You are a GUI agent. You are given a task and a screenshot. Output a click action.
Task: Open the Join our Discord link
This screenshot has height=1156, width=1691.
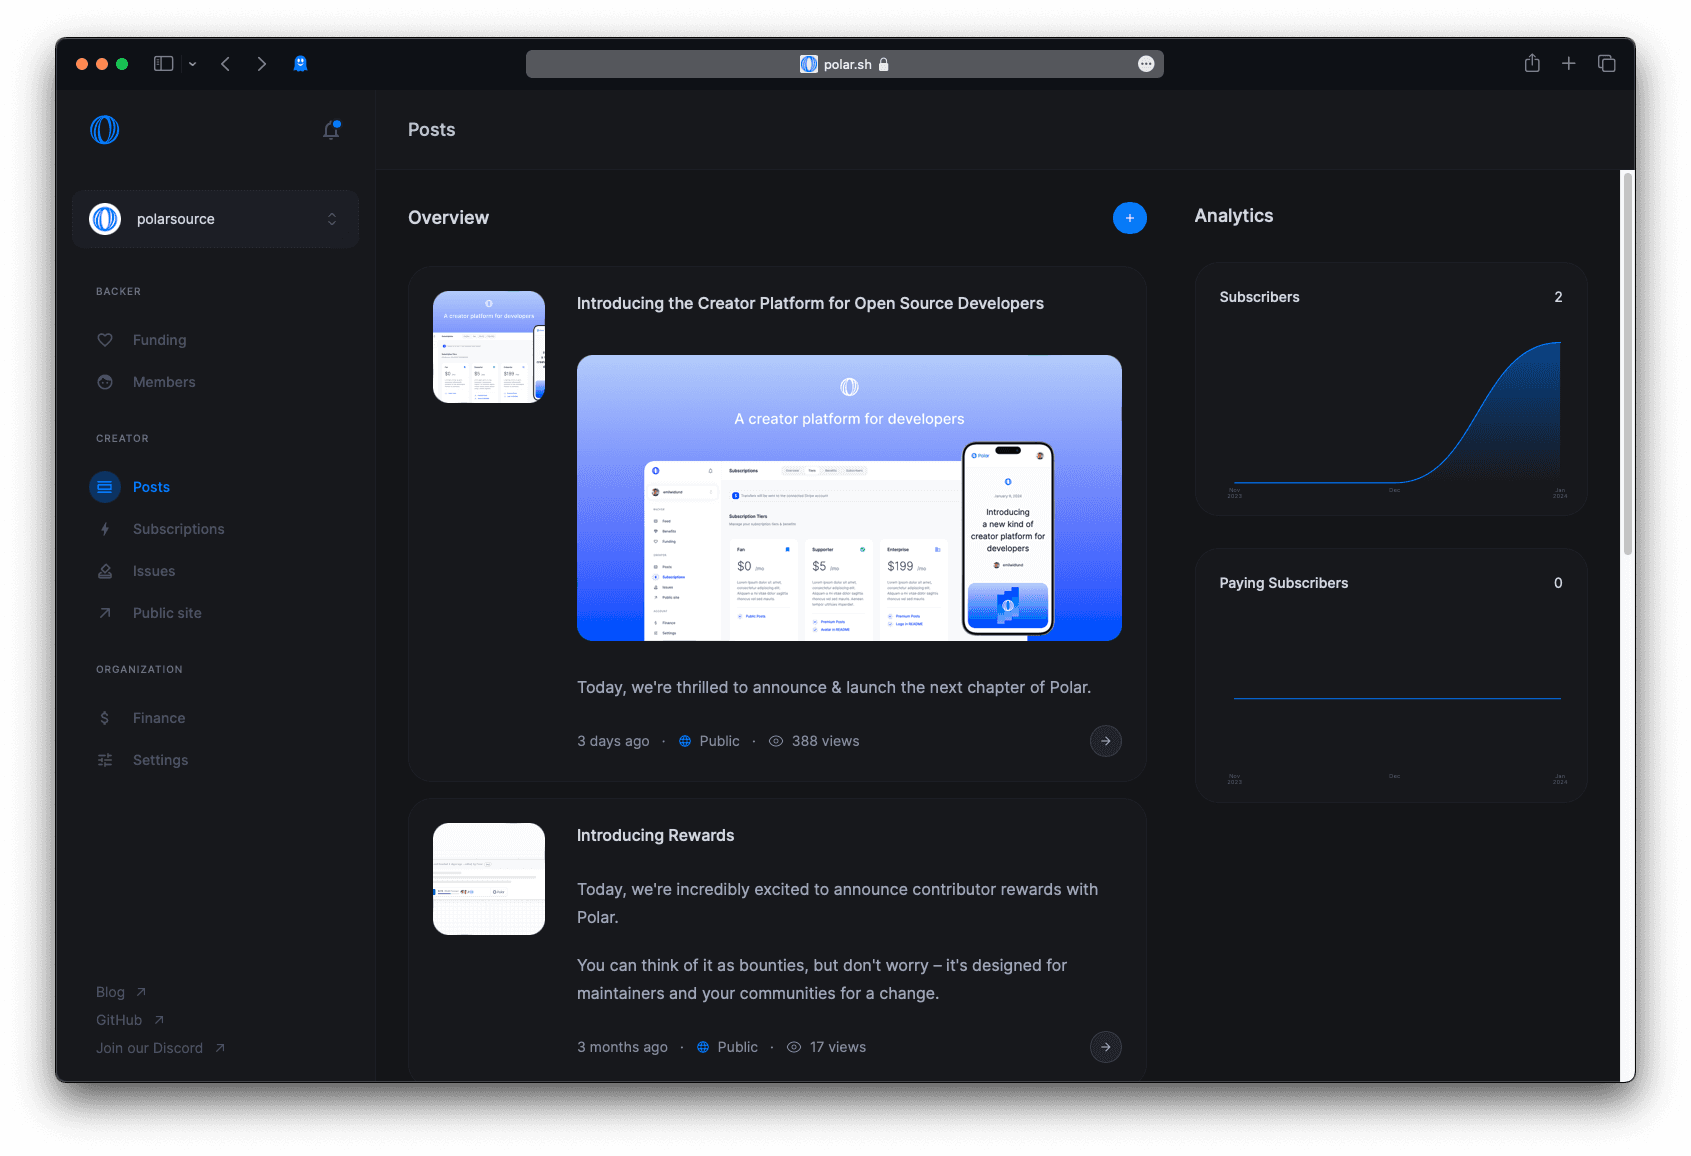coord(160,1048)
